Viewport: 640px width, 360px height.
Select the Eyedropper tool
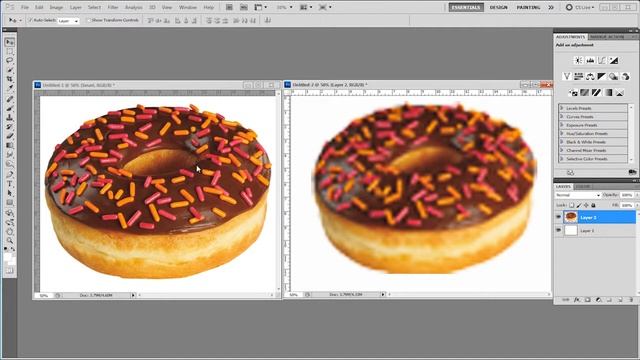(x=10, y=88)
